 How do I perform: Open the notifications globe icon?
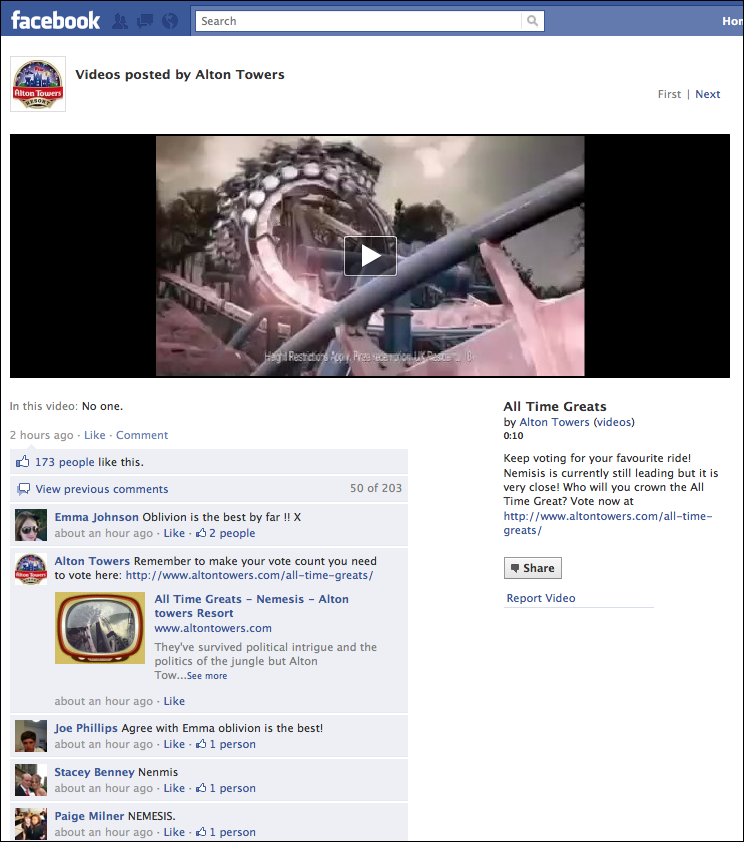[170, 21]
